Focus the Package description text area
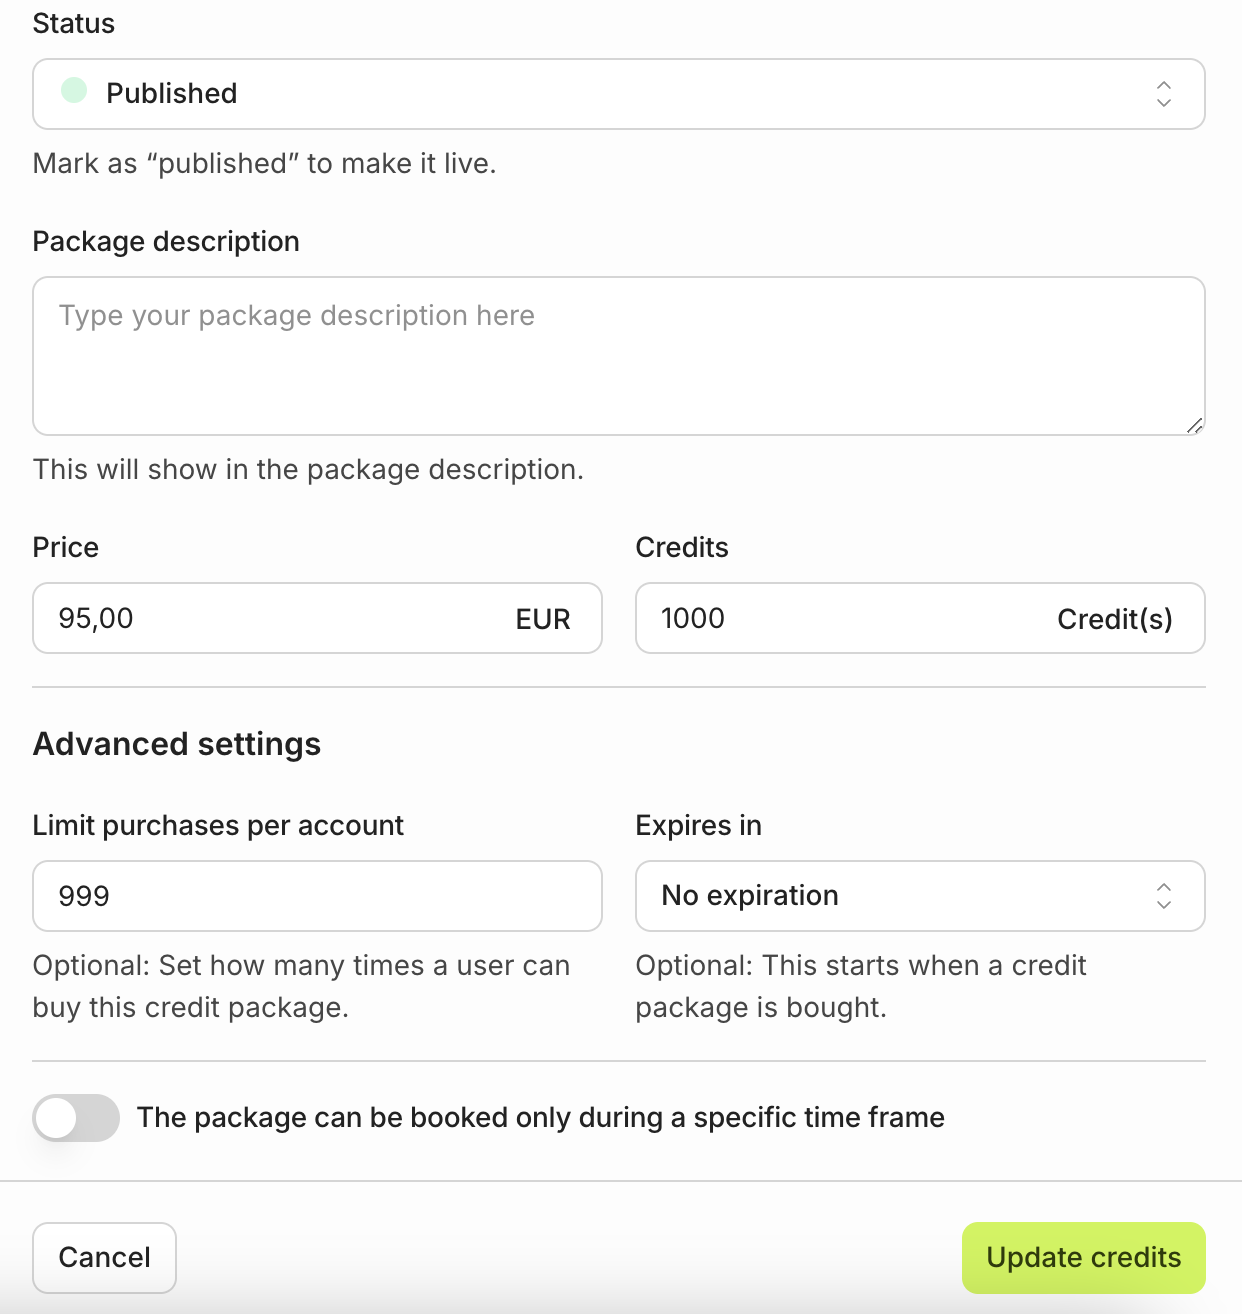 pyautogui.click(x=618, y=356)
